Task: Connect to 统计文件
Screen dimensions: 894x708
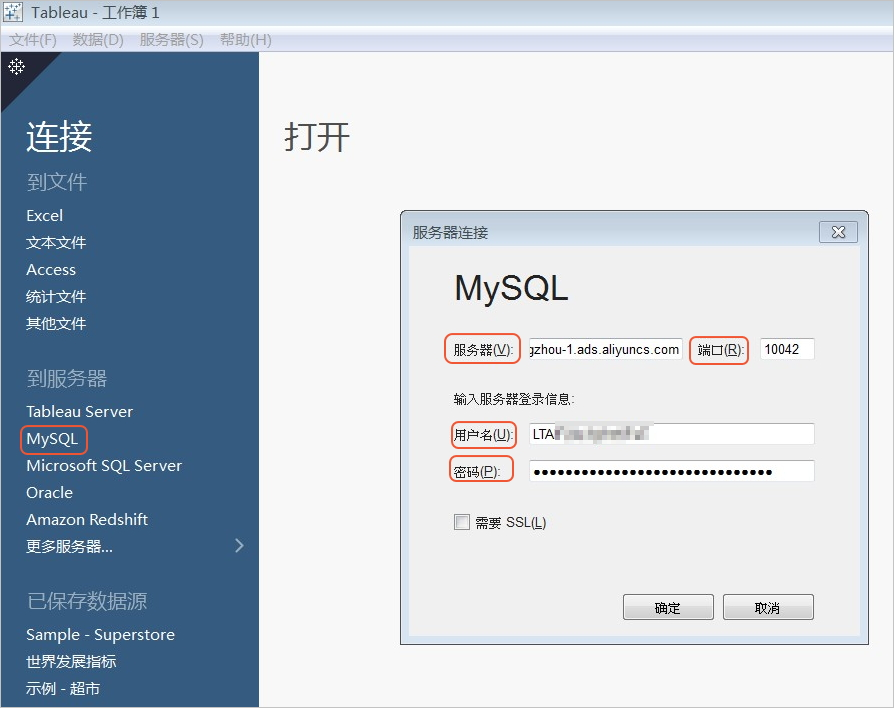Action: (56, 296)
